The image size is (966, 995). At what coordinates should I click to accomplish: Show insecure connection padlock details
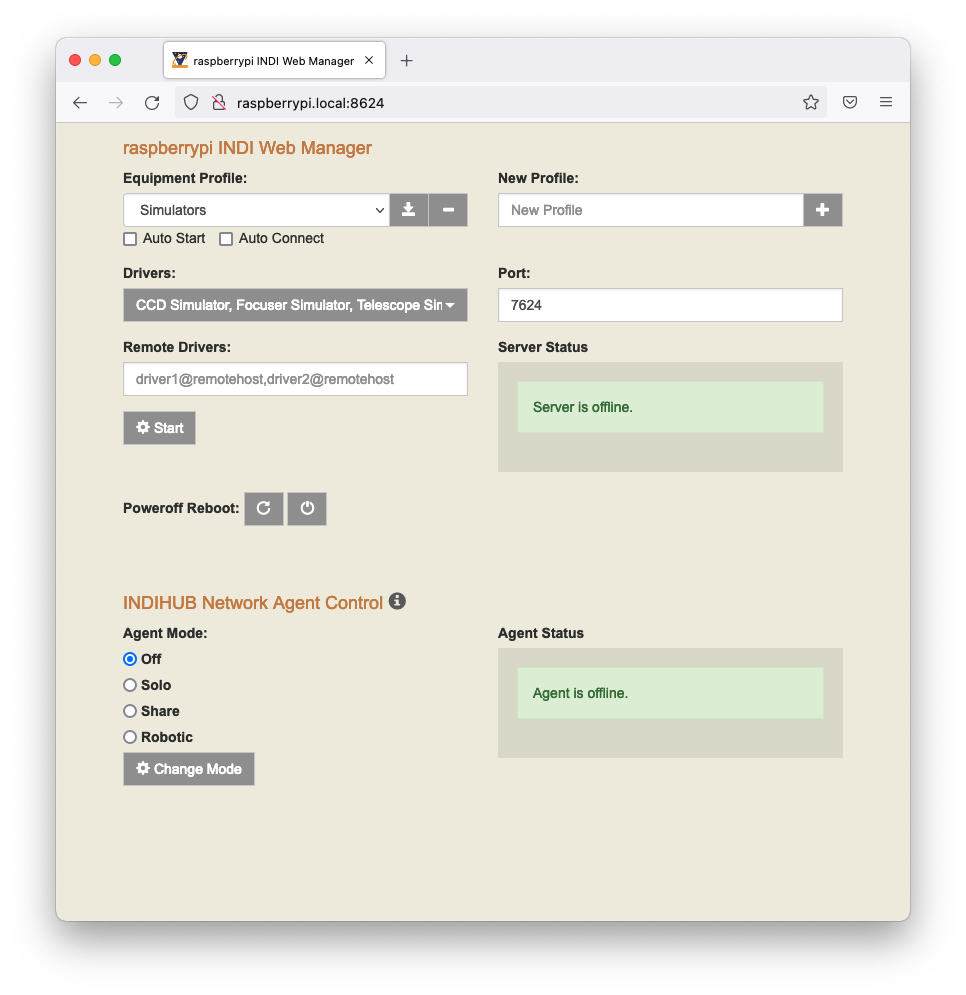tap(219, 103)
